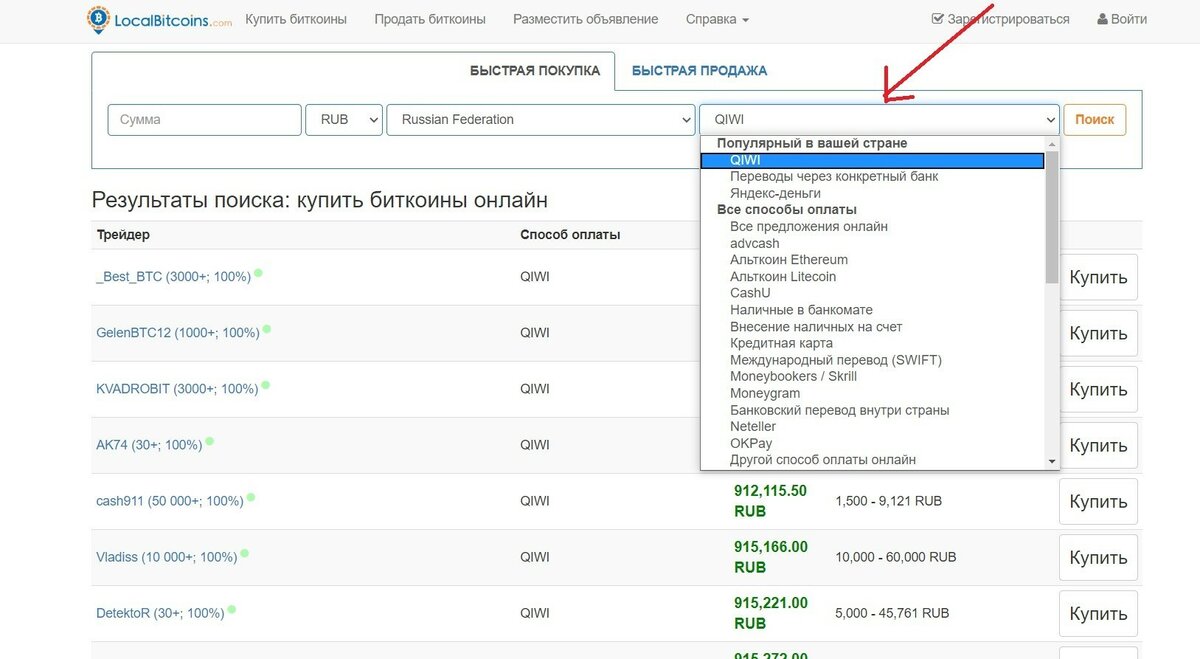1200x659 pixels.
Task: Click the user icon beside Войти
Action: pos(1102,19)
